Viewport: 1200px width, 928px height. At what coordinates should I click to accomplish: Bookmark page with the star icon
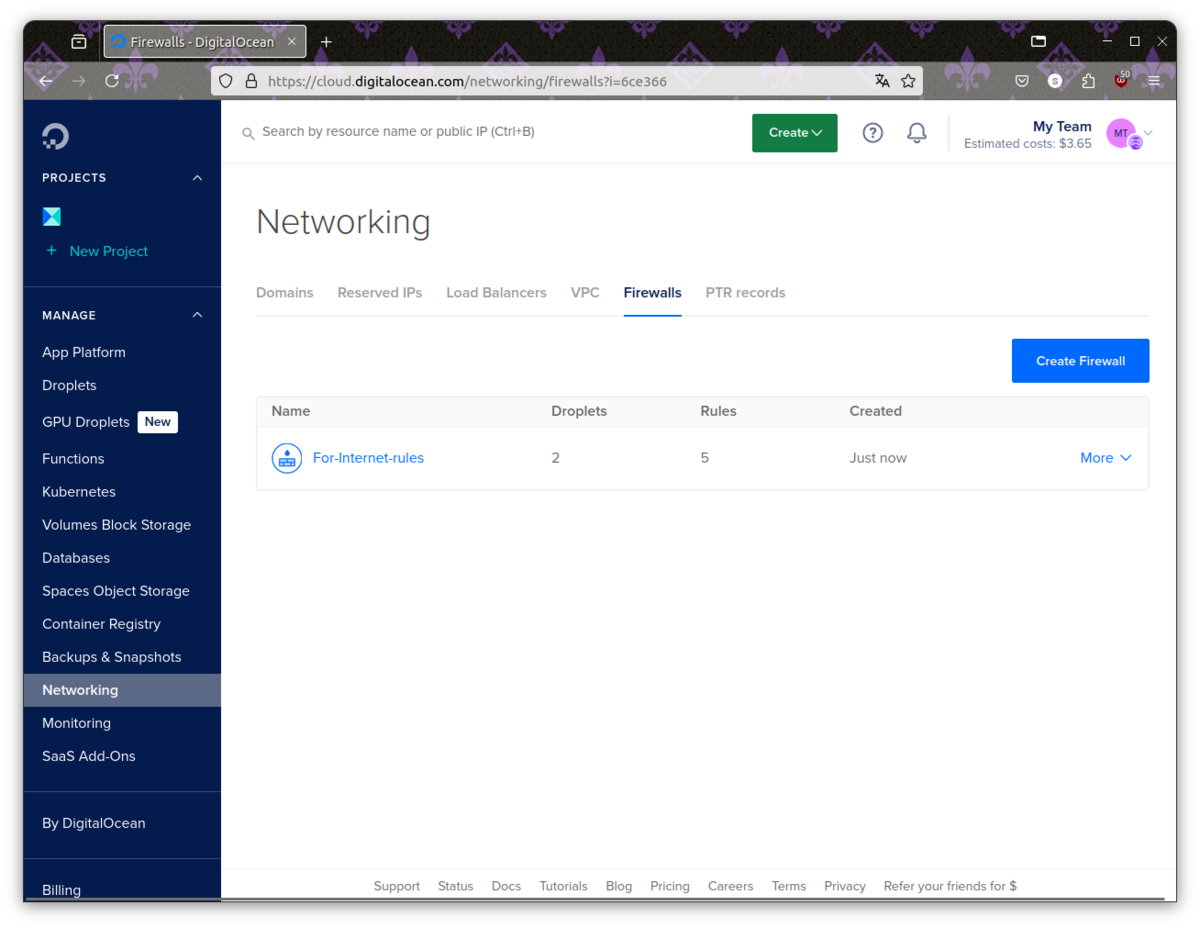(x=908, y=81)
